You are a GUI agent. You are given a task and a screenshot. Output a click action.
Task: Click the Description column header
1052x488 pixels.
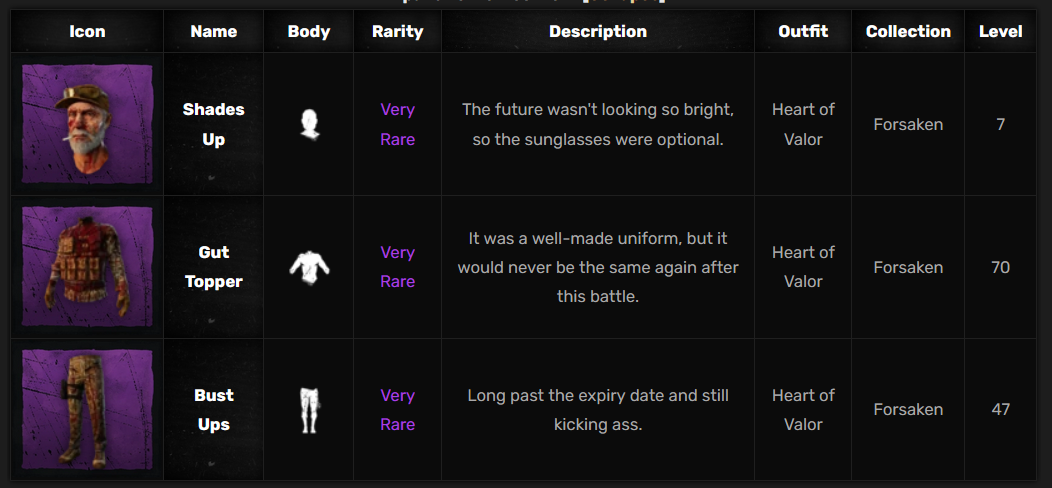click(598, 32)
